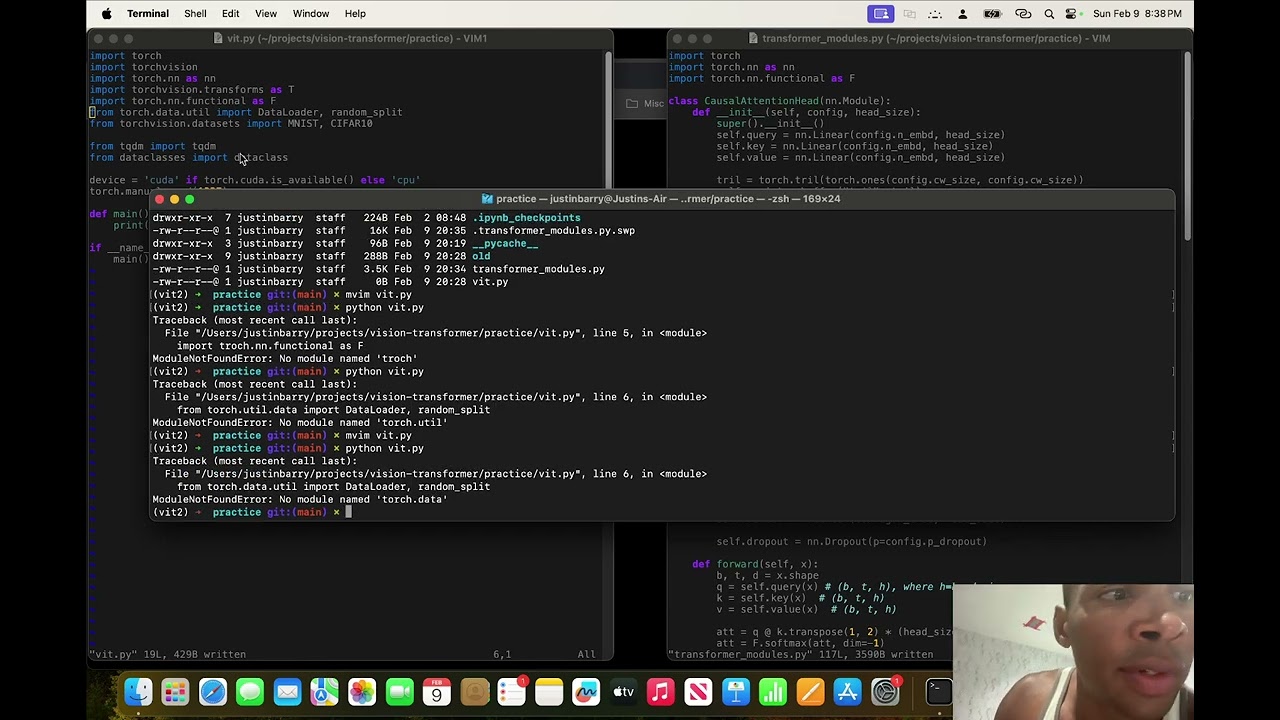Check battery status icon in menu bar
The height and width of the screenshot is (720, 1280).
click(x=992, y=14)
